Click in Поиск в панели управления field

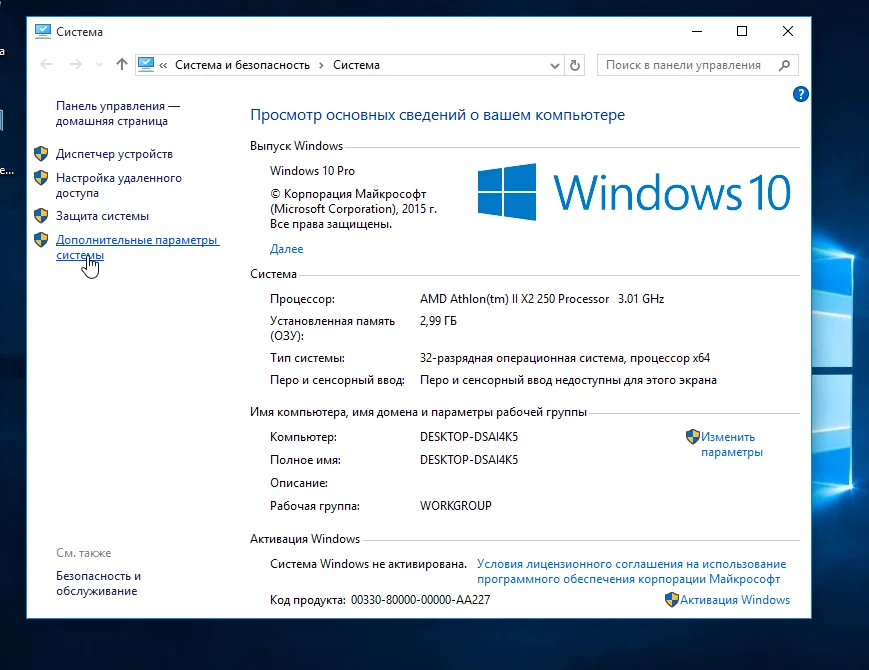[x=687, y=65]
